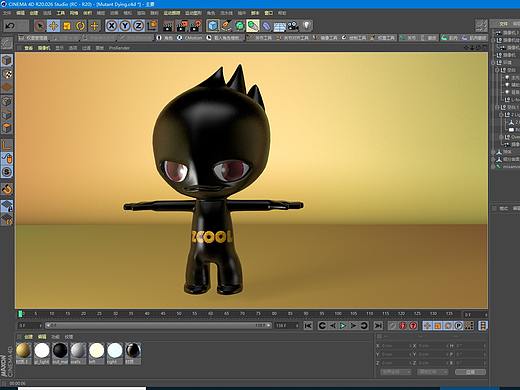The width and height of the screenshot is (520, 390).
Task: Select the spline pen tool icon
Action: (x=226, y=25)
